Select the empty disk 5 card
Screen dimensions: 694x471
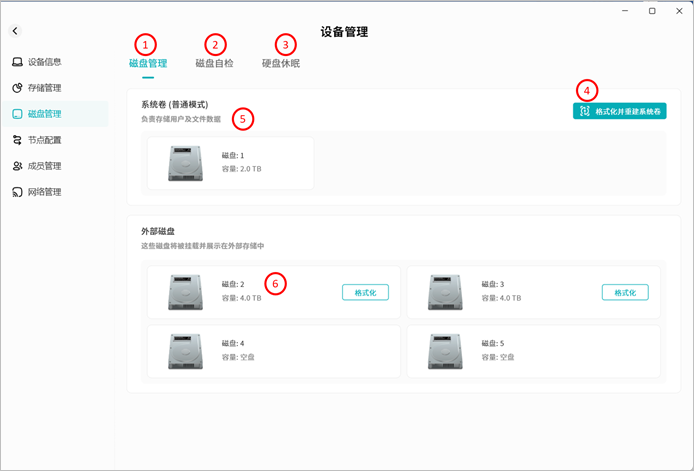(533, 350)
